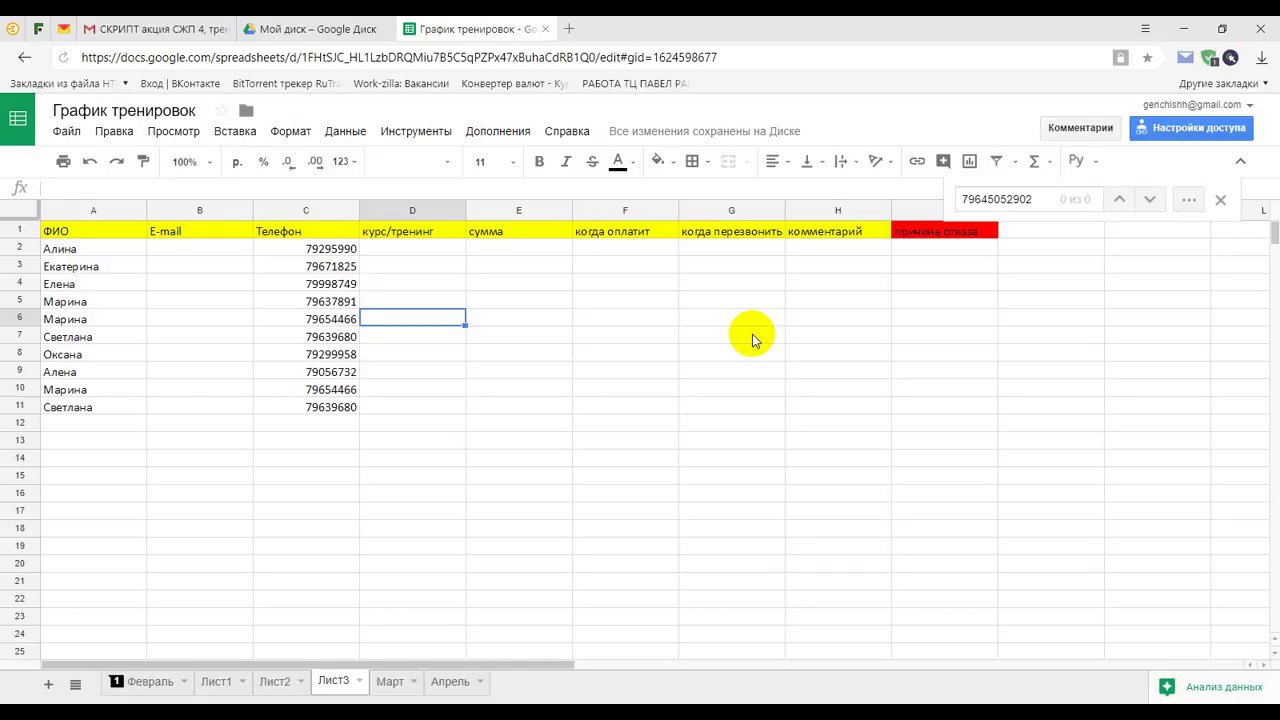Insert a comment via toolbar
The image size is (1280, 720).
943,161
